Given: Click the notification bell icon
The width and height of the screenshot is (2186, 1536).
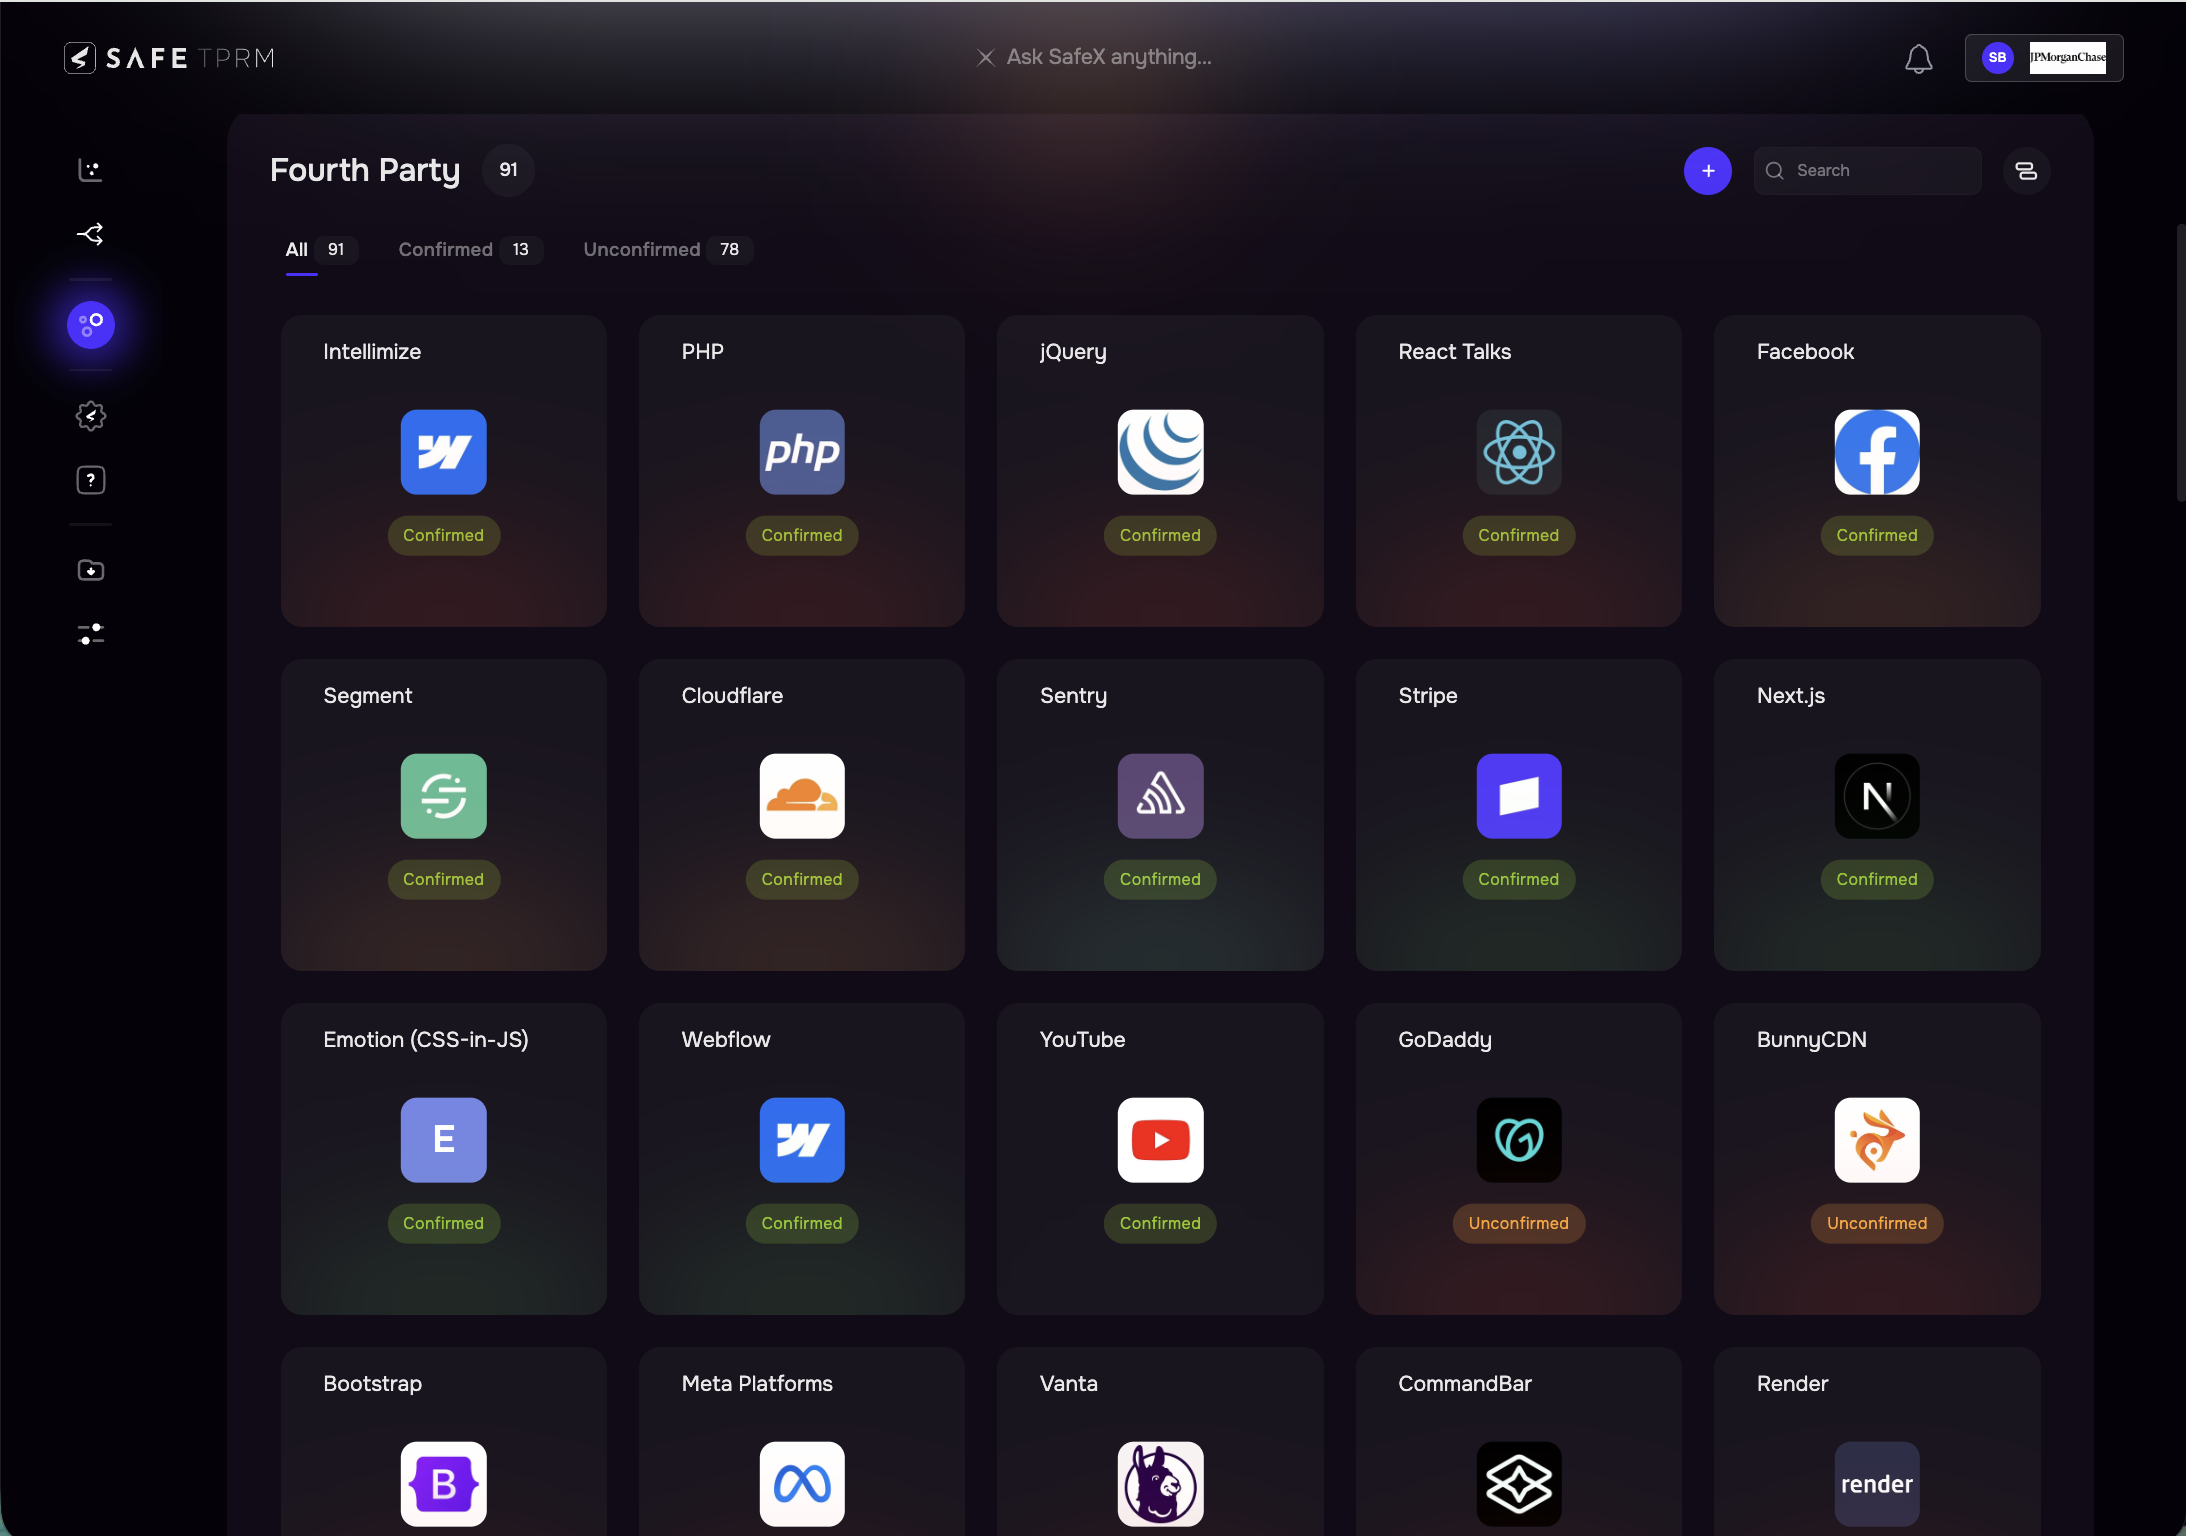Looking at the screenshot, I should (1918, 59).
